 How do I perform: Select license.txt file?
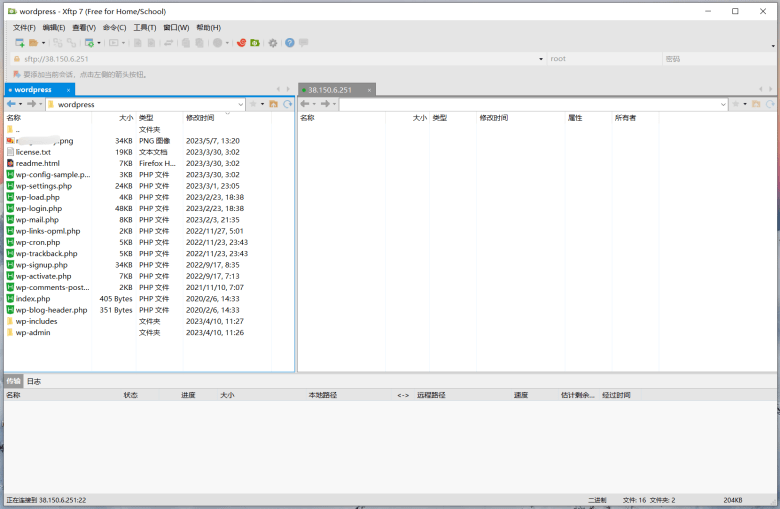tap(33, 152)
